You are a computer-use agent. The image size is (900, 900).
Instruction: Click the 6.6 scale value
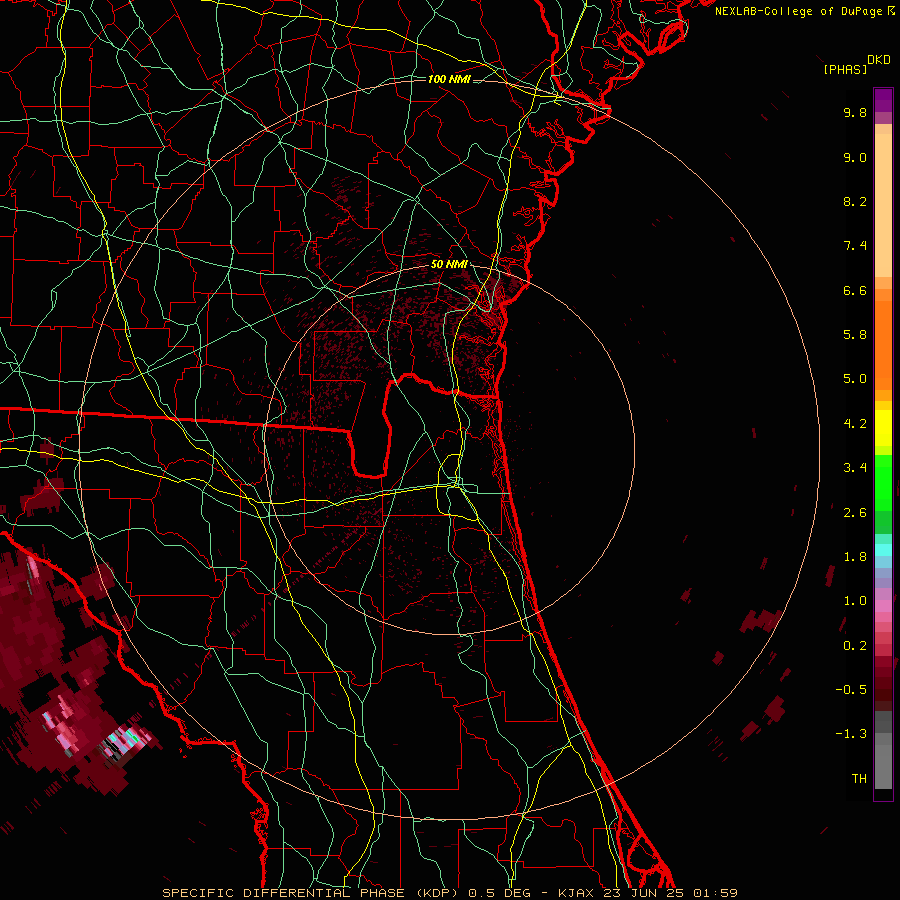pos(855,290)
